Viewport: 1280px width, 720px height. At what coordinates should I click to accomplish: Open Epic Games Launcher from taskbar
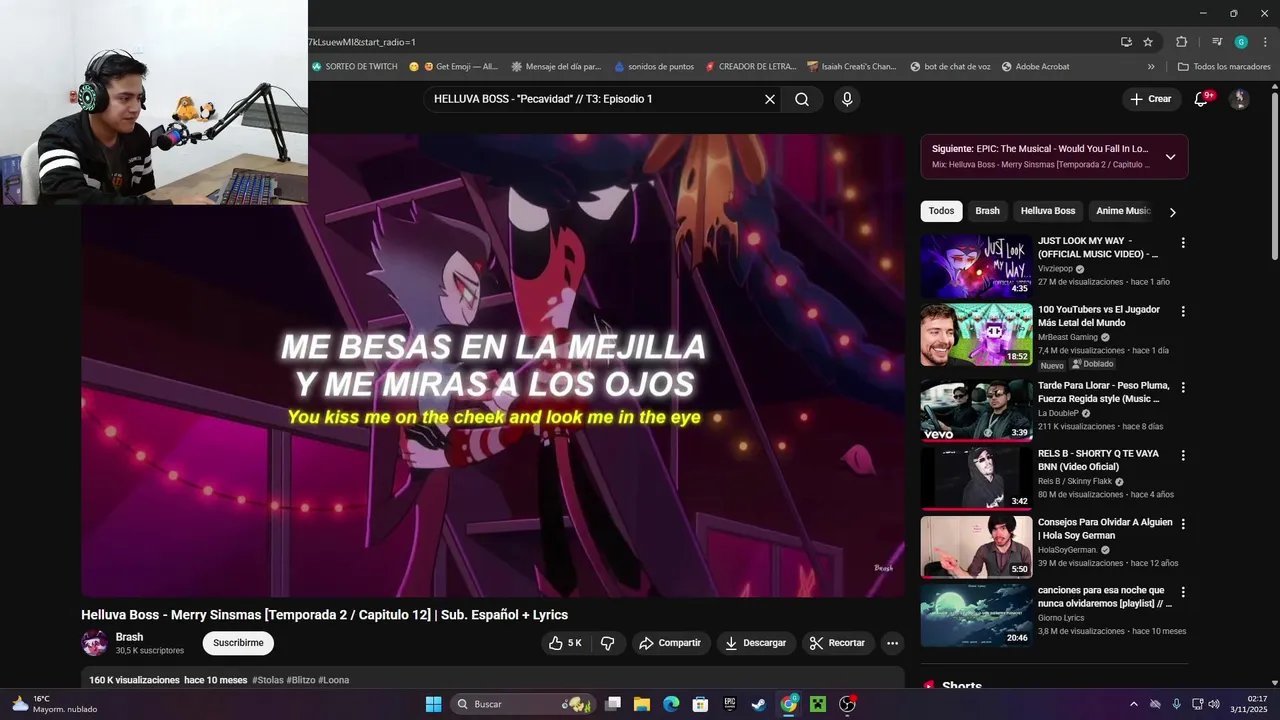730,704
